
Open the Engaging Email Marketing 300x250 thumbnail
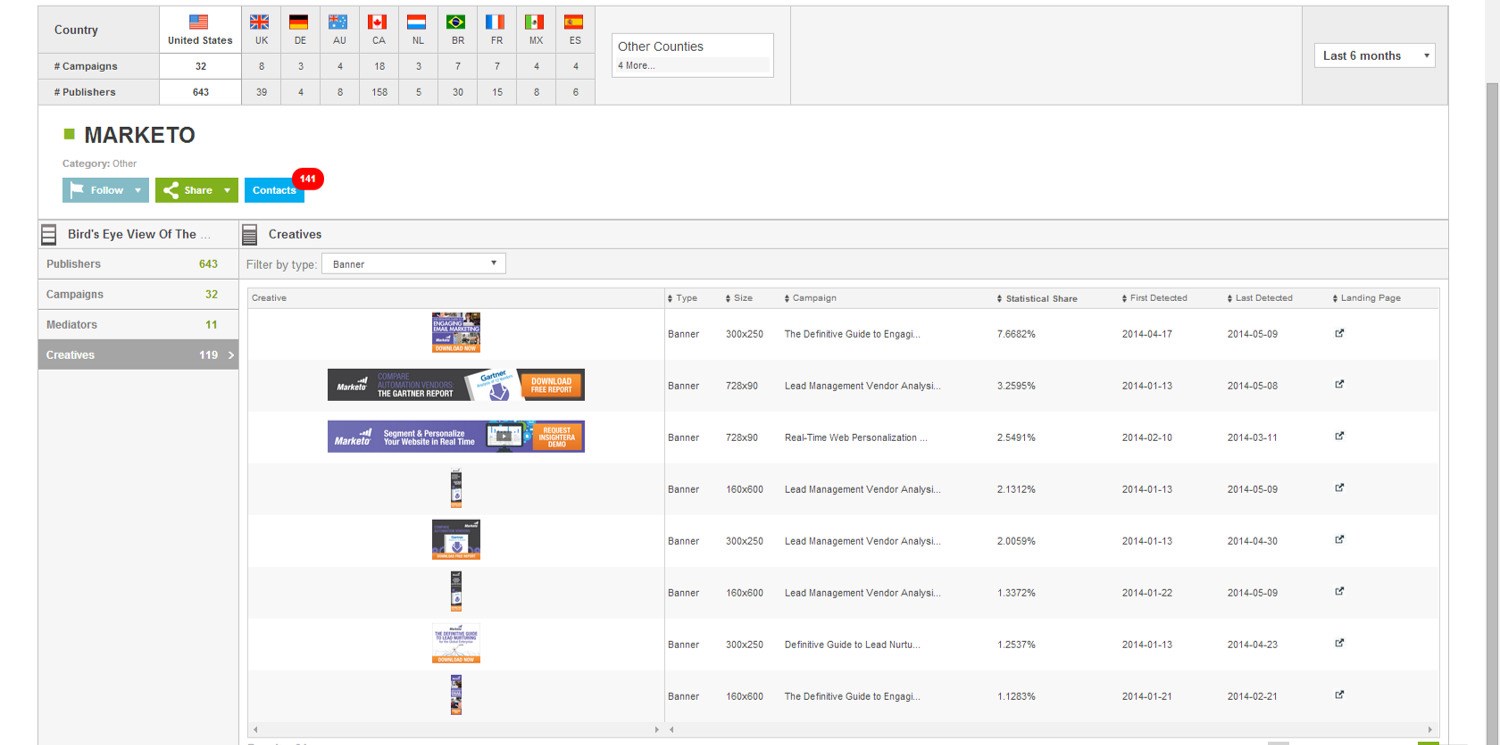pos(456,332)
